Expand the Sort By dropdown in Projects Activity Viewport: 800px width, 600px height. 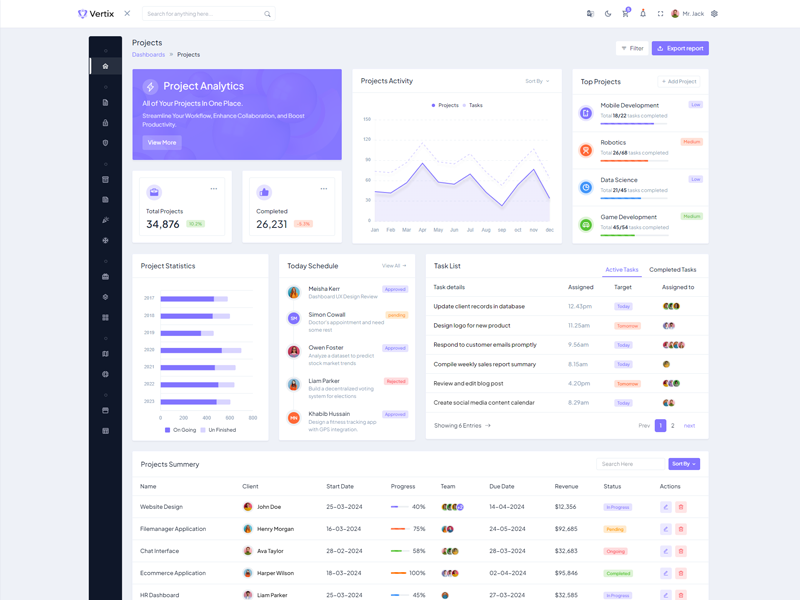coord(537,81)
